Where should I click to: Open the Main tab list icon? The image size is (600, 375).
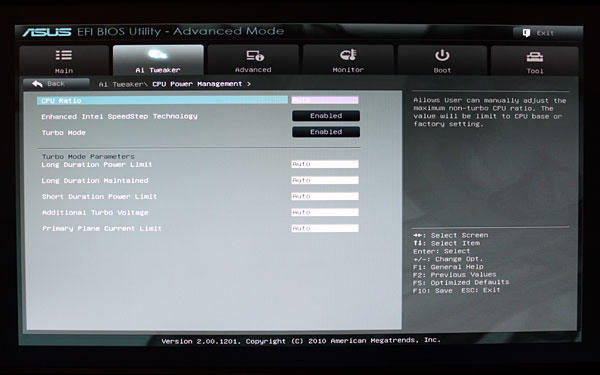64,55
